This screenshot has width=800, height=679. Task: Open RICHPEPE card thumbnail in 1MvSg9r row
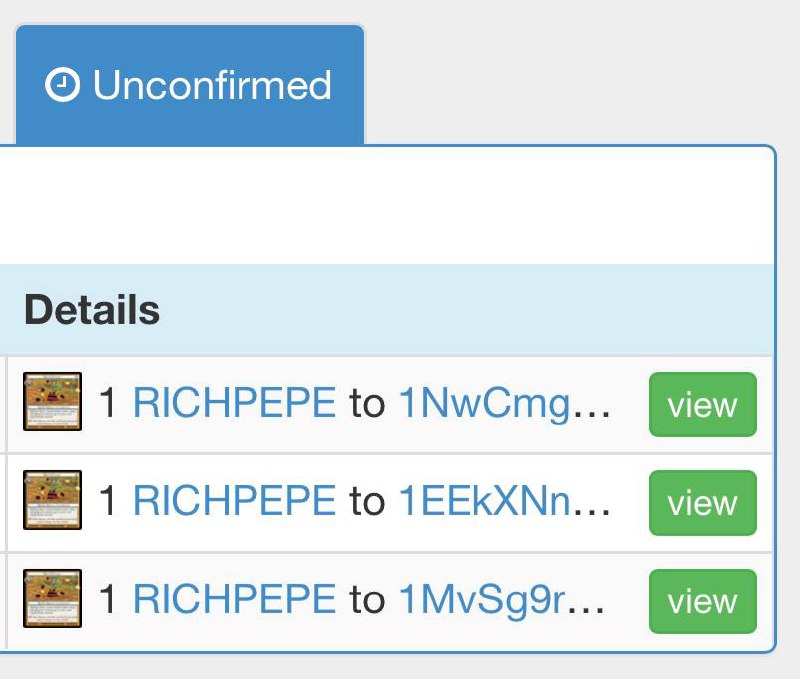53,598
